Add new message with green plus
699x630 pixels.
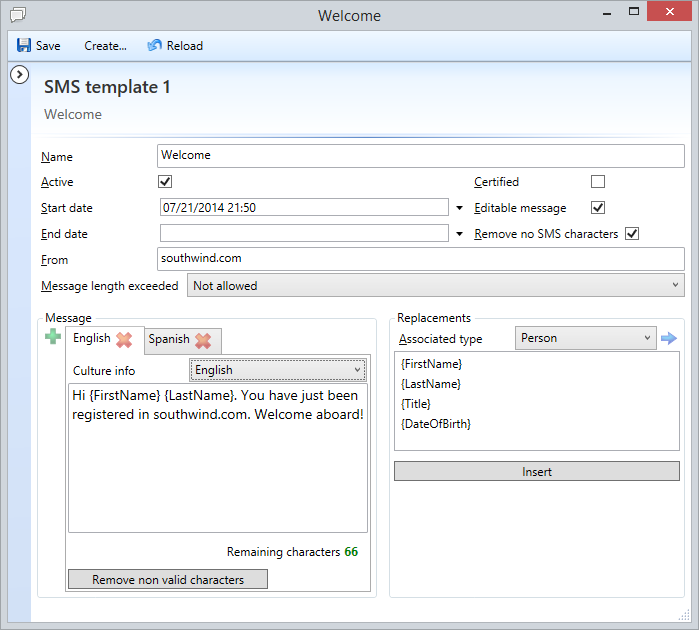coord(53,338)
